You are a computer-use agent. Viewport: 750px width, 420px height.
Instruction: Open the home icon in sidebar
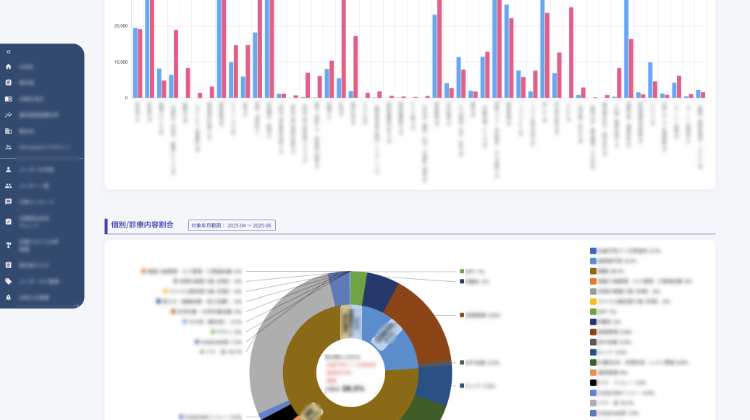[9, 67]
